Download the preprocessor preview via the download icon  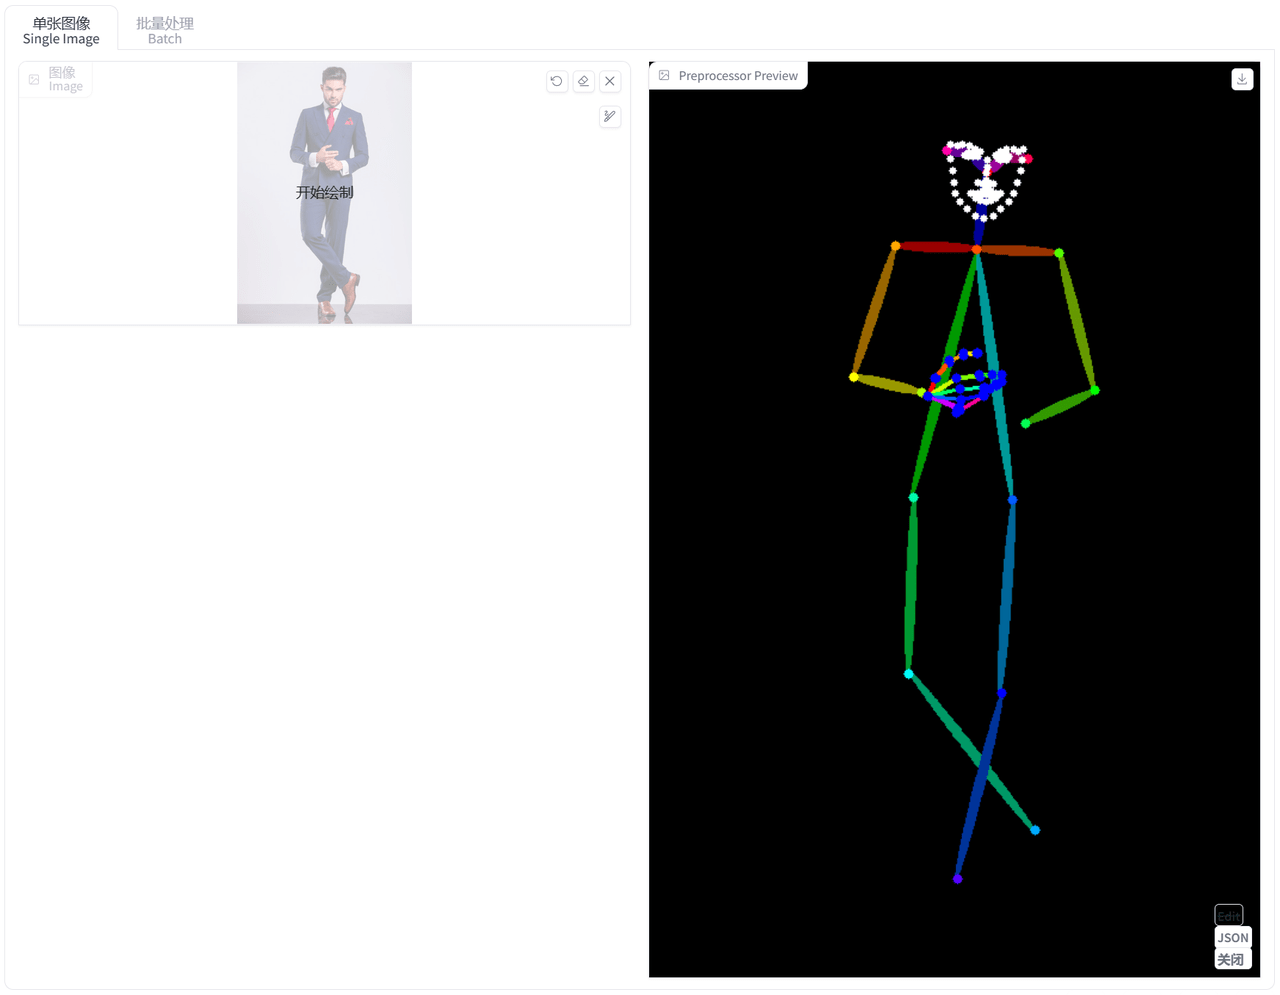(1242, 78)
